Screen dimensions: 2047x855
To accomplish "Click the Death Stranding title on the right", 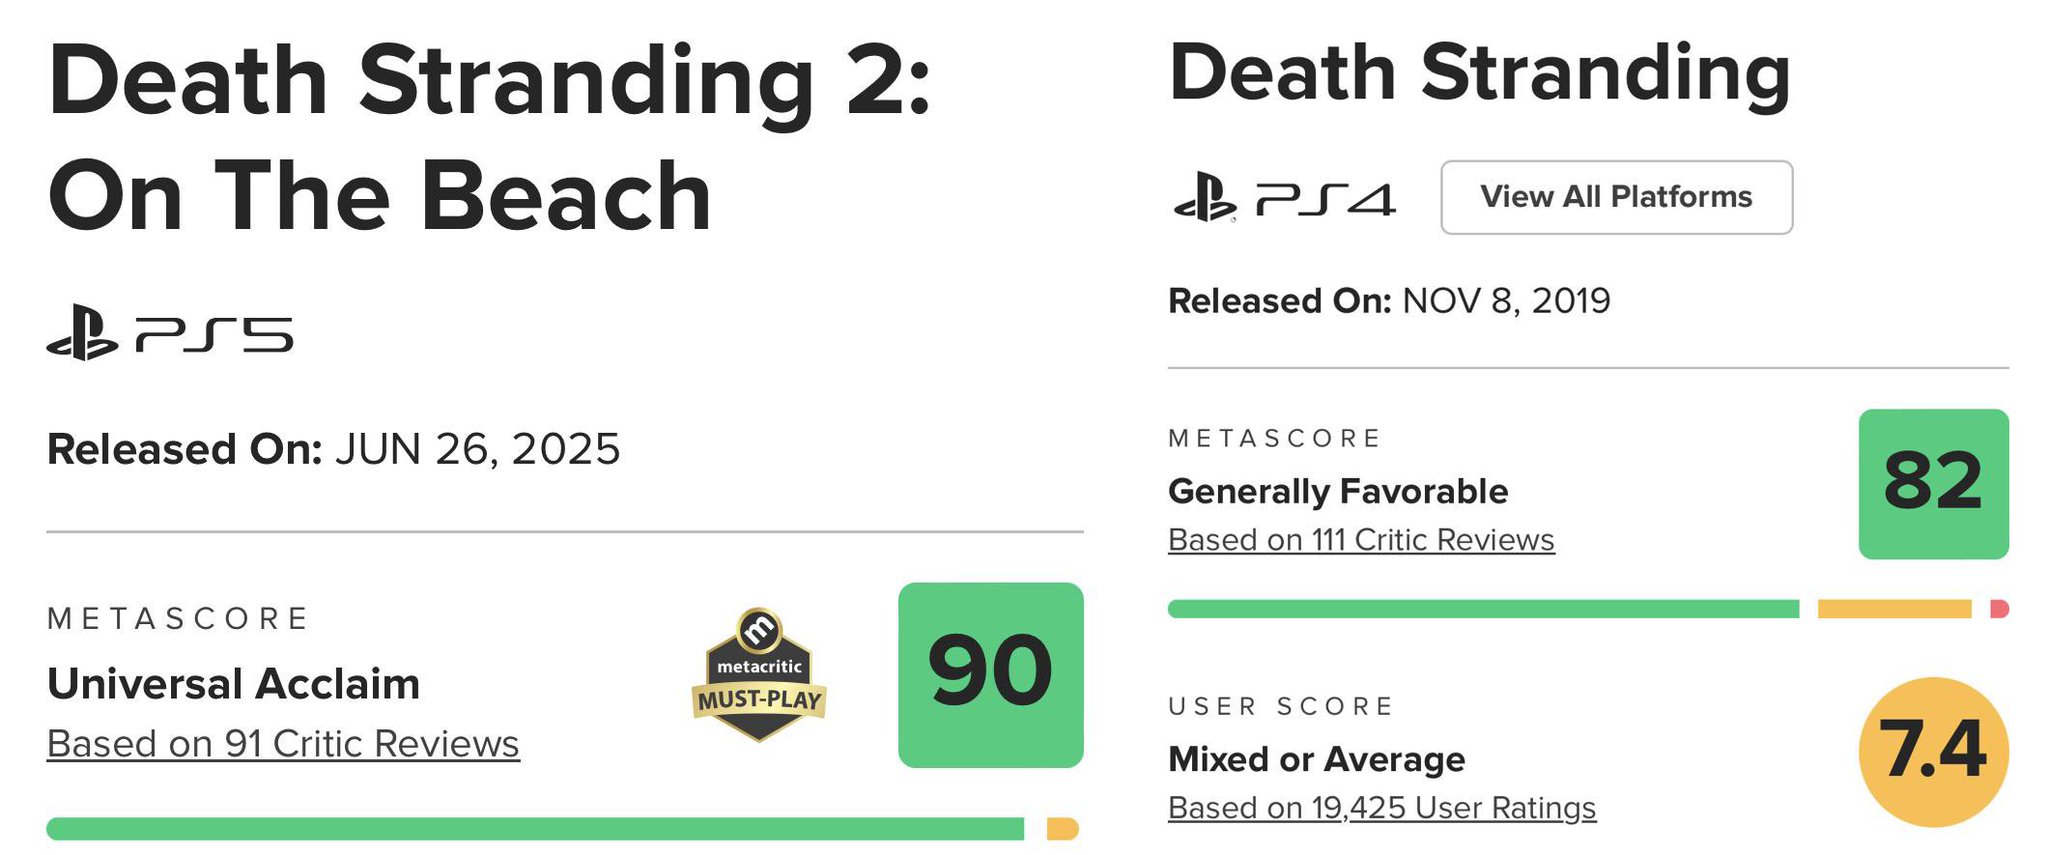I will pyautogui.click(x=1478, y=73).
